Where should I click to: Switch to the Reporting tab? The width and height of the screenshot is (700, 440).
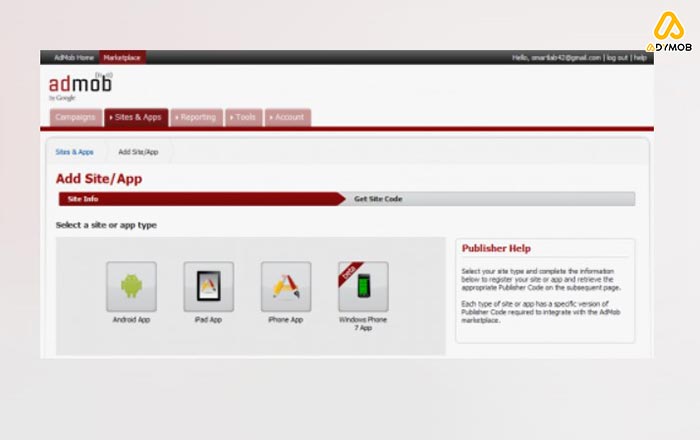tap(196, 117)
